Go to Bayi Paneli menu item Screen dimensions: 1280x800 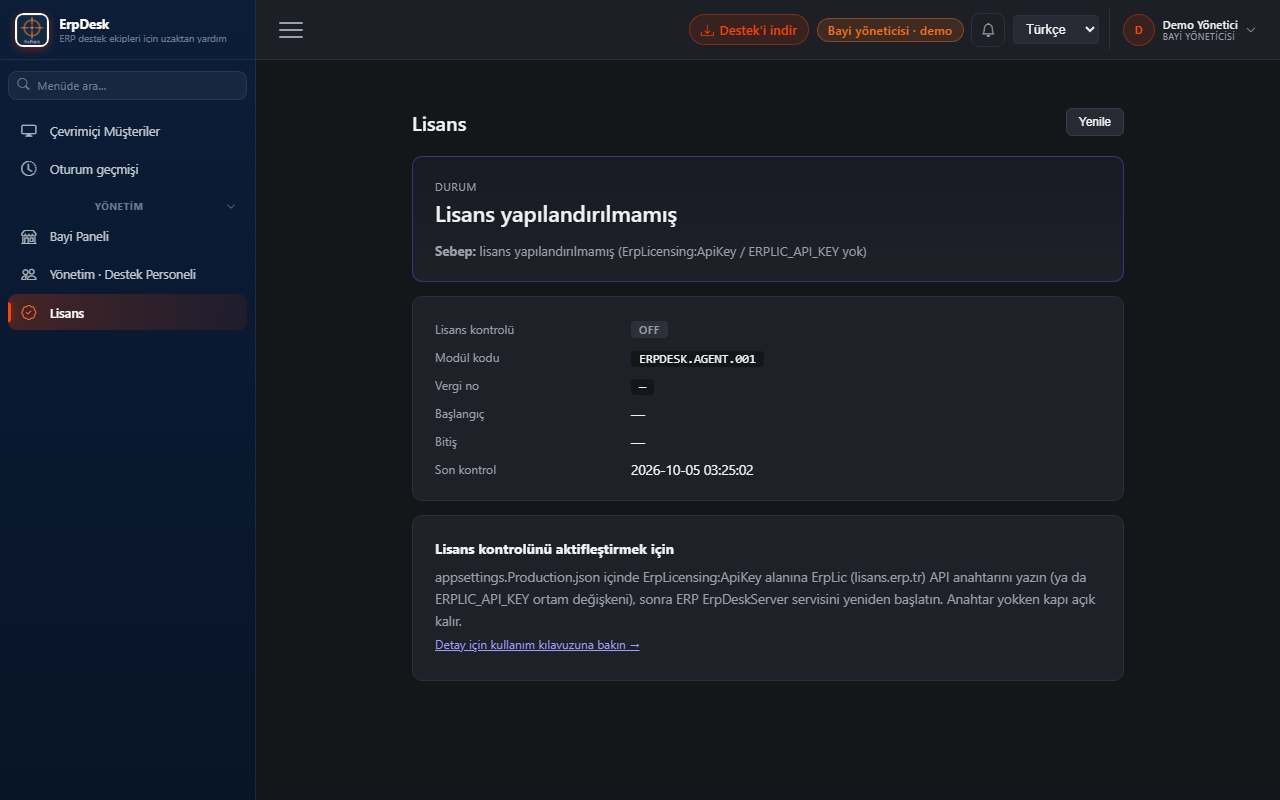[127, 237]
